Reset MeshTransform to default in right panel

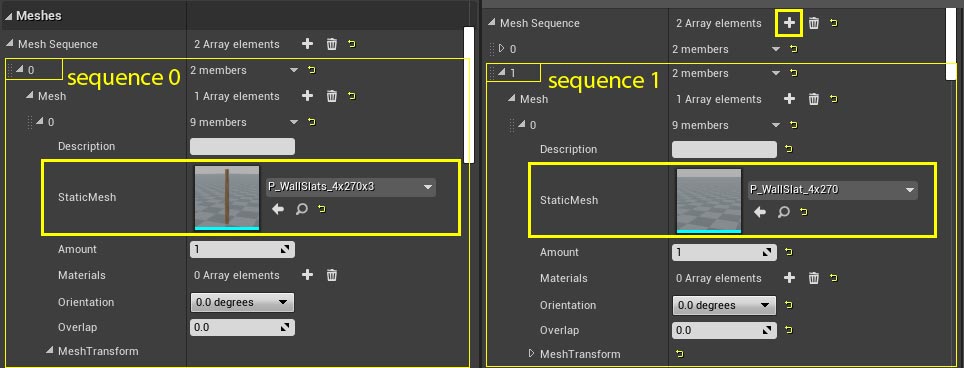tap(679, 354)
